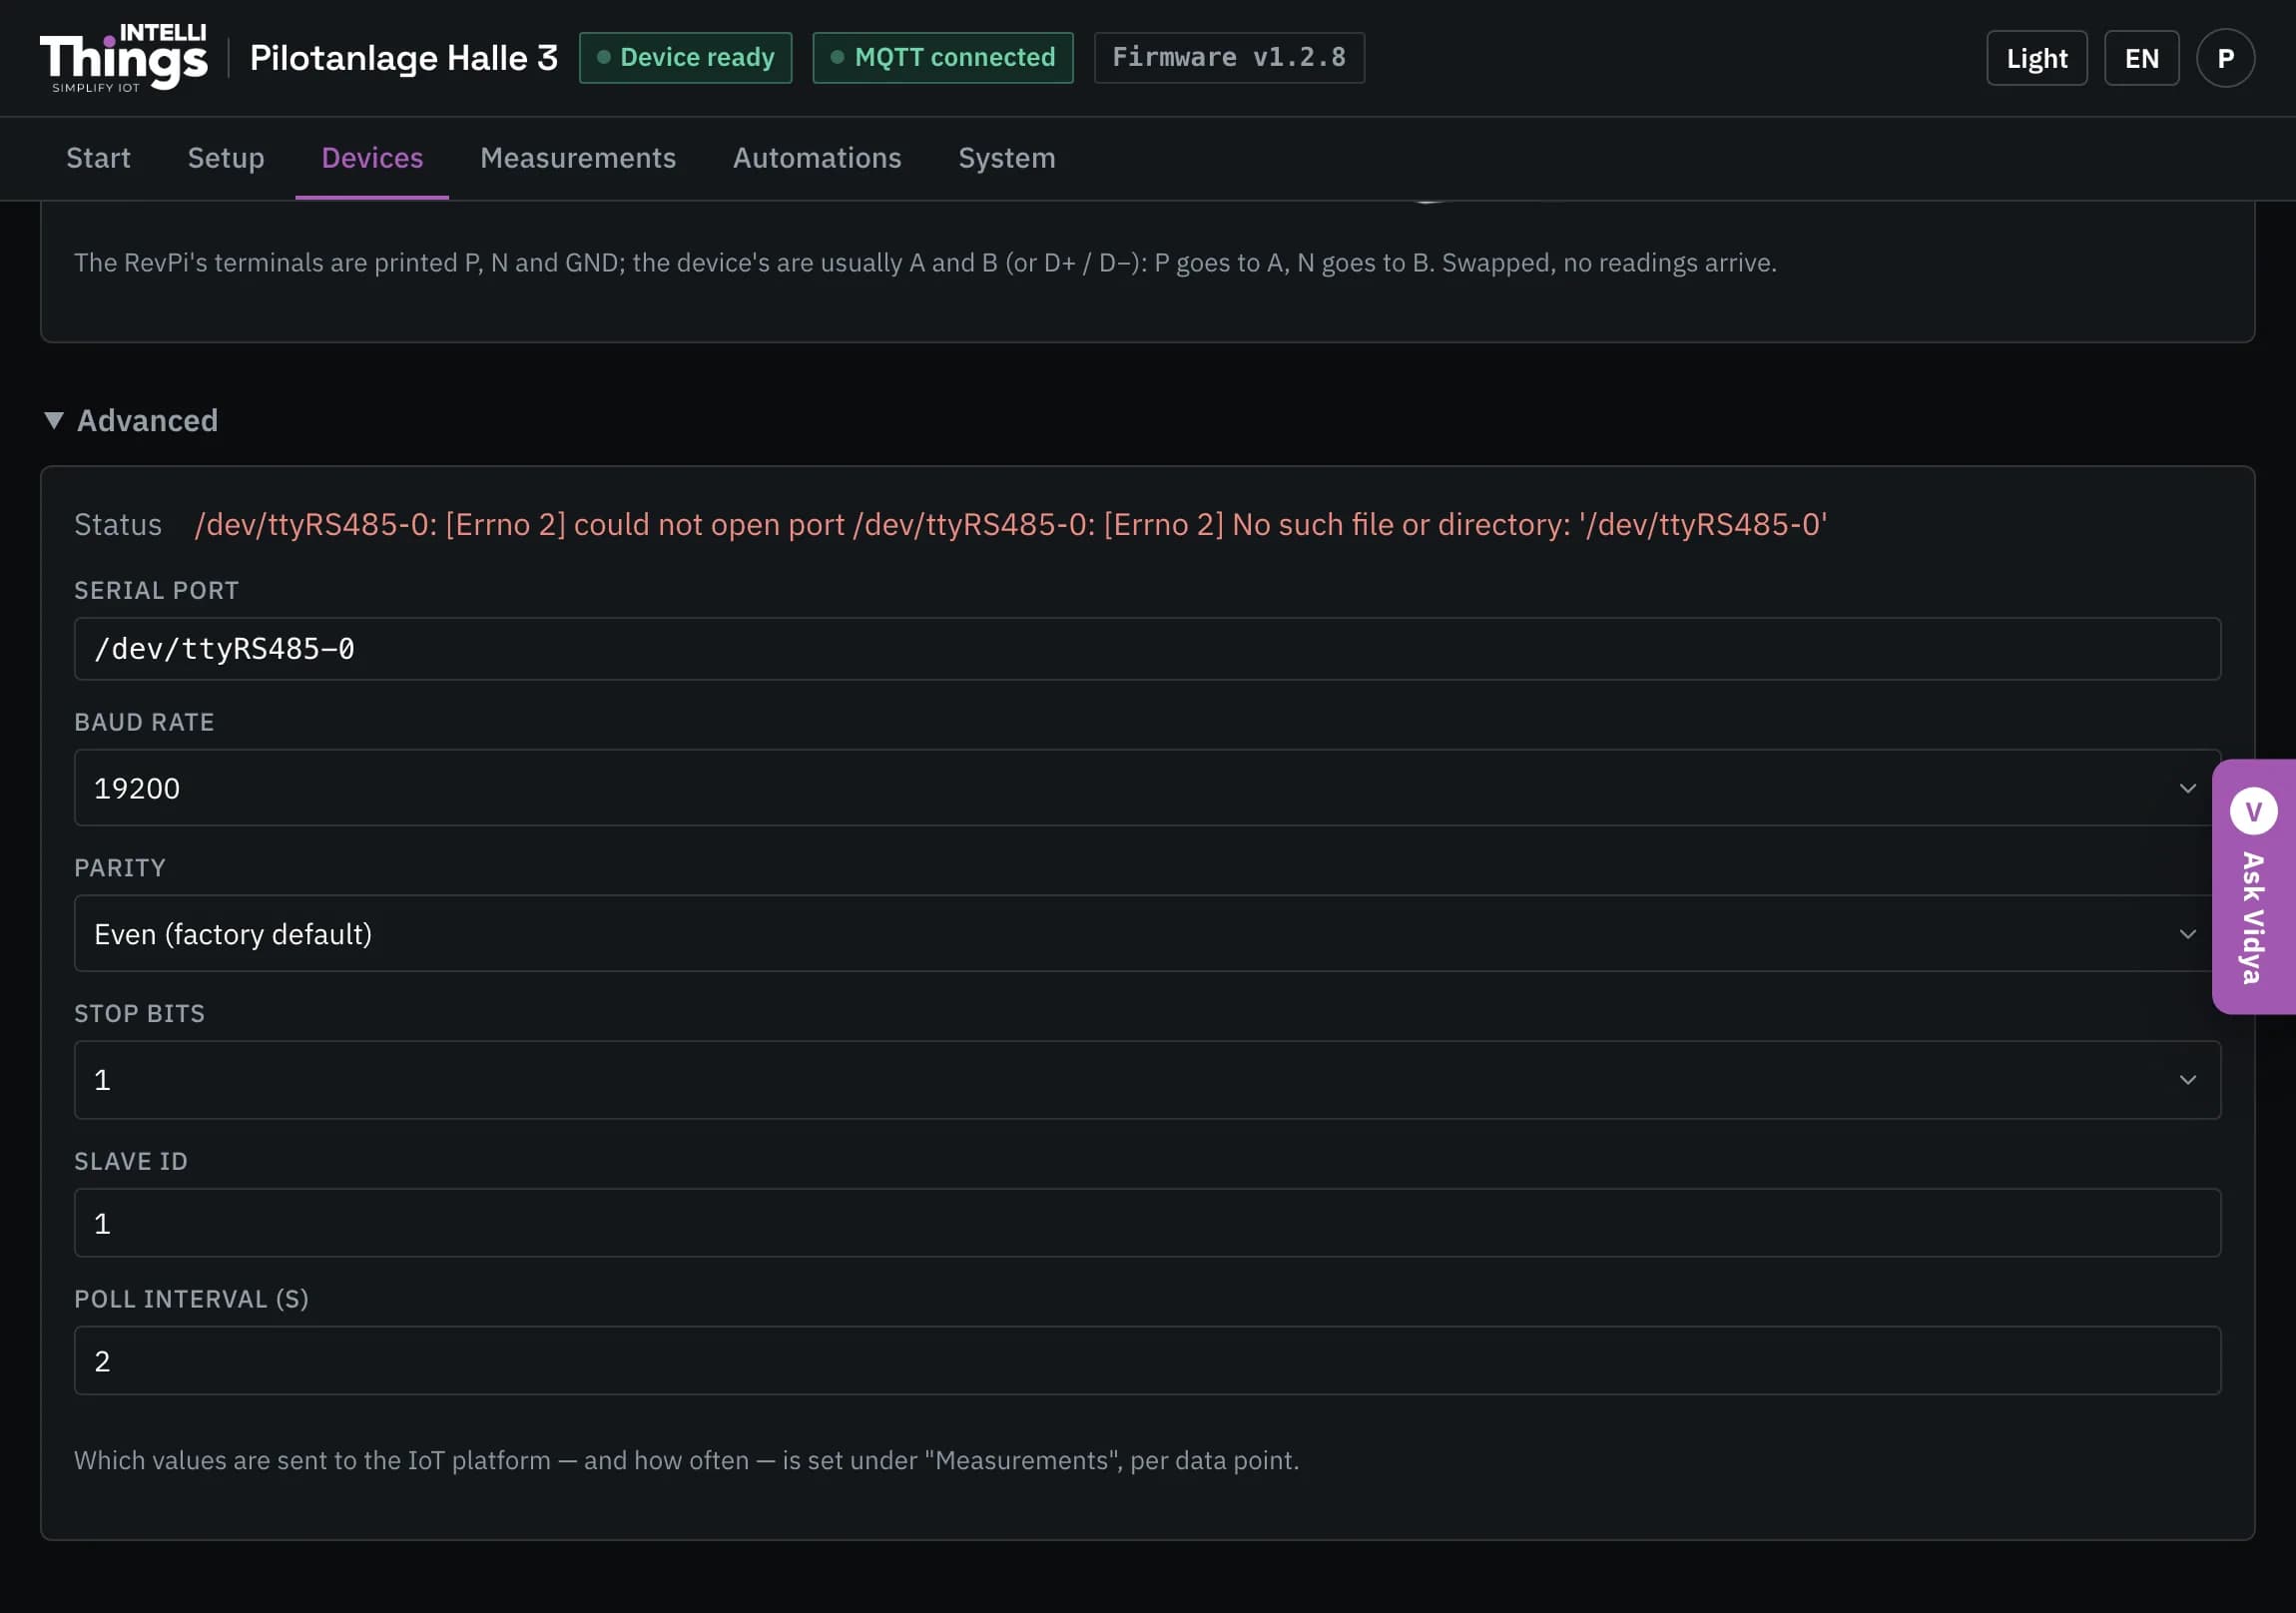Switch to the Setup tab
This screenshot has height=1613, width=2296.
[226, 158]
